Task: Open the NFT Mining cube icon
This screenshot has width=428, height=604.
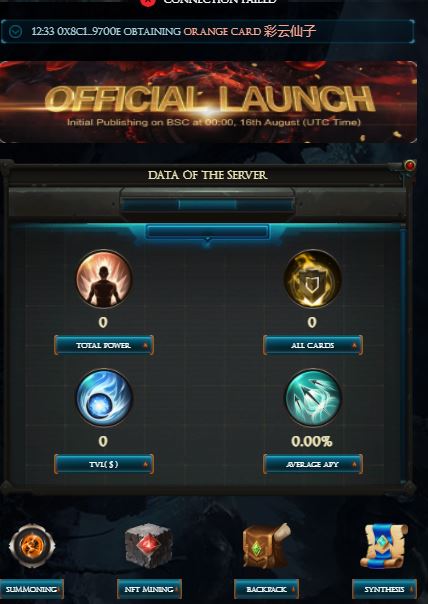Action: pyautogui.click(x=149, y=545)
